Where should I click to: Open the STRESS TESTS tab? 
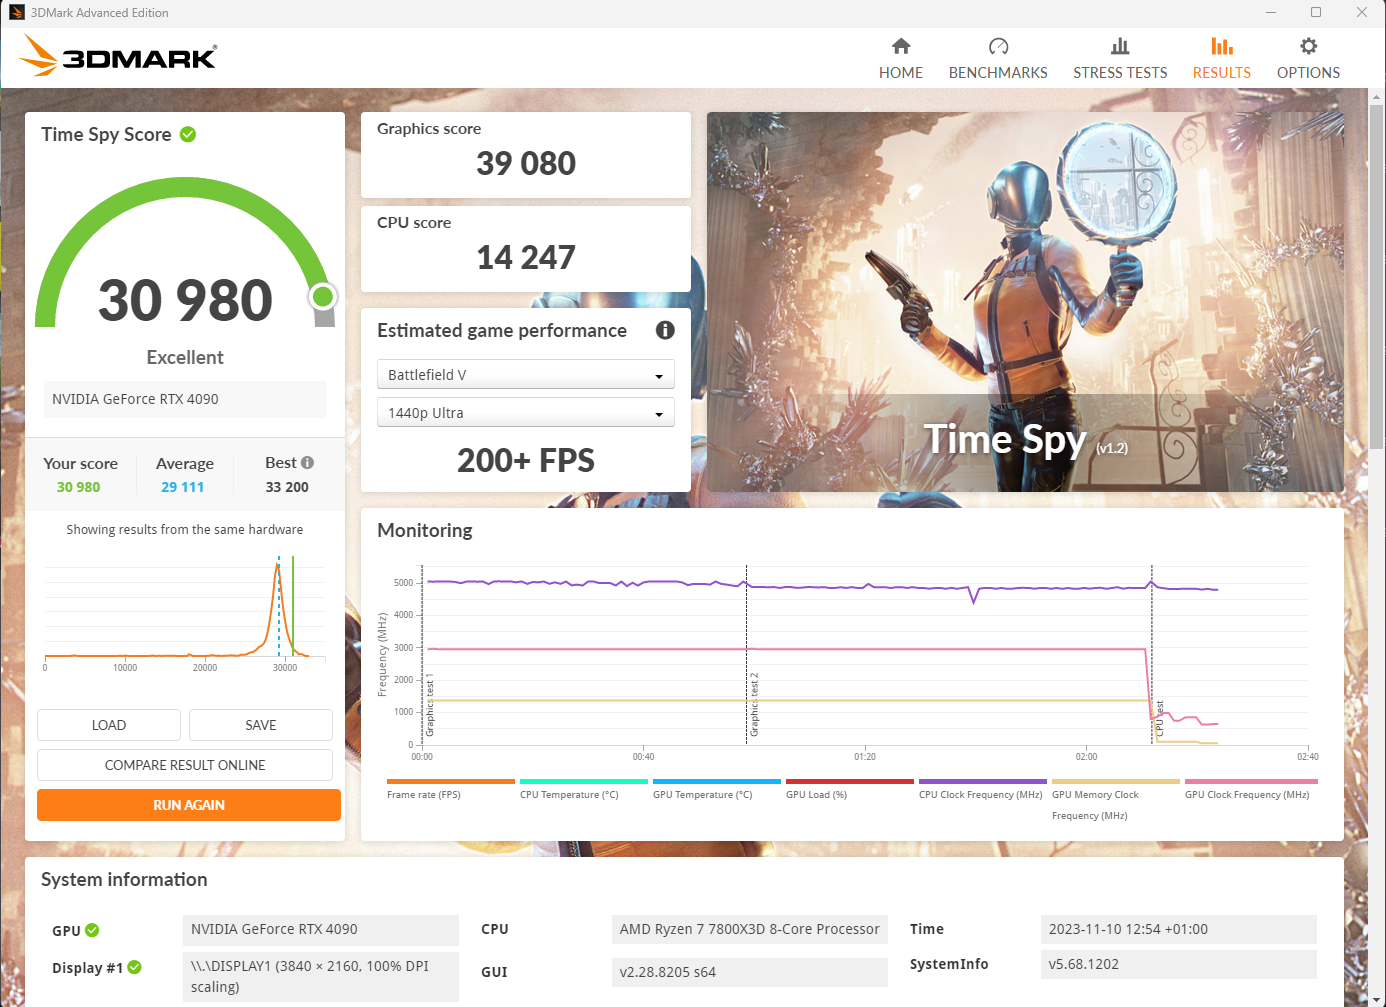(x=1120, y=59)
